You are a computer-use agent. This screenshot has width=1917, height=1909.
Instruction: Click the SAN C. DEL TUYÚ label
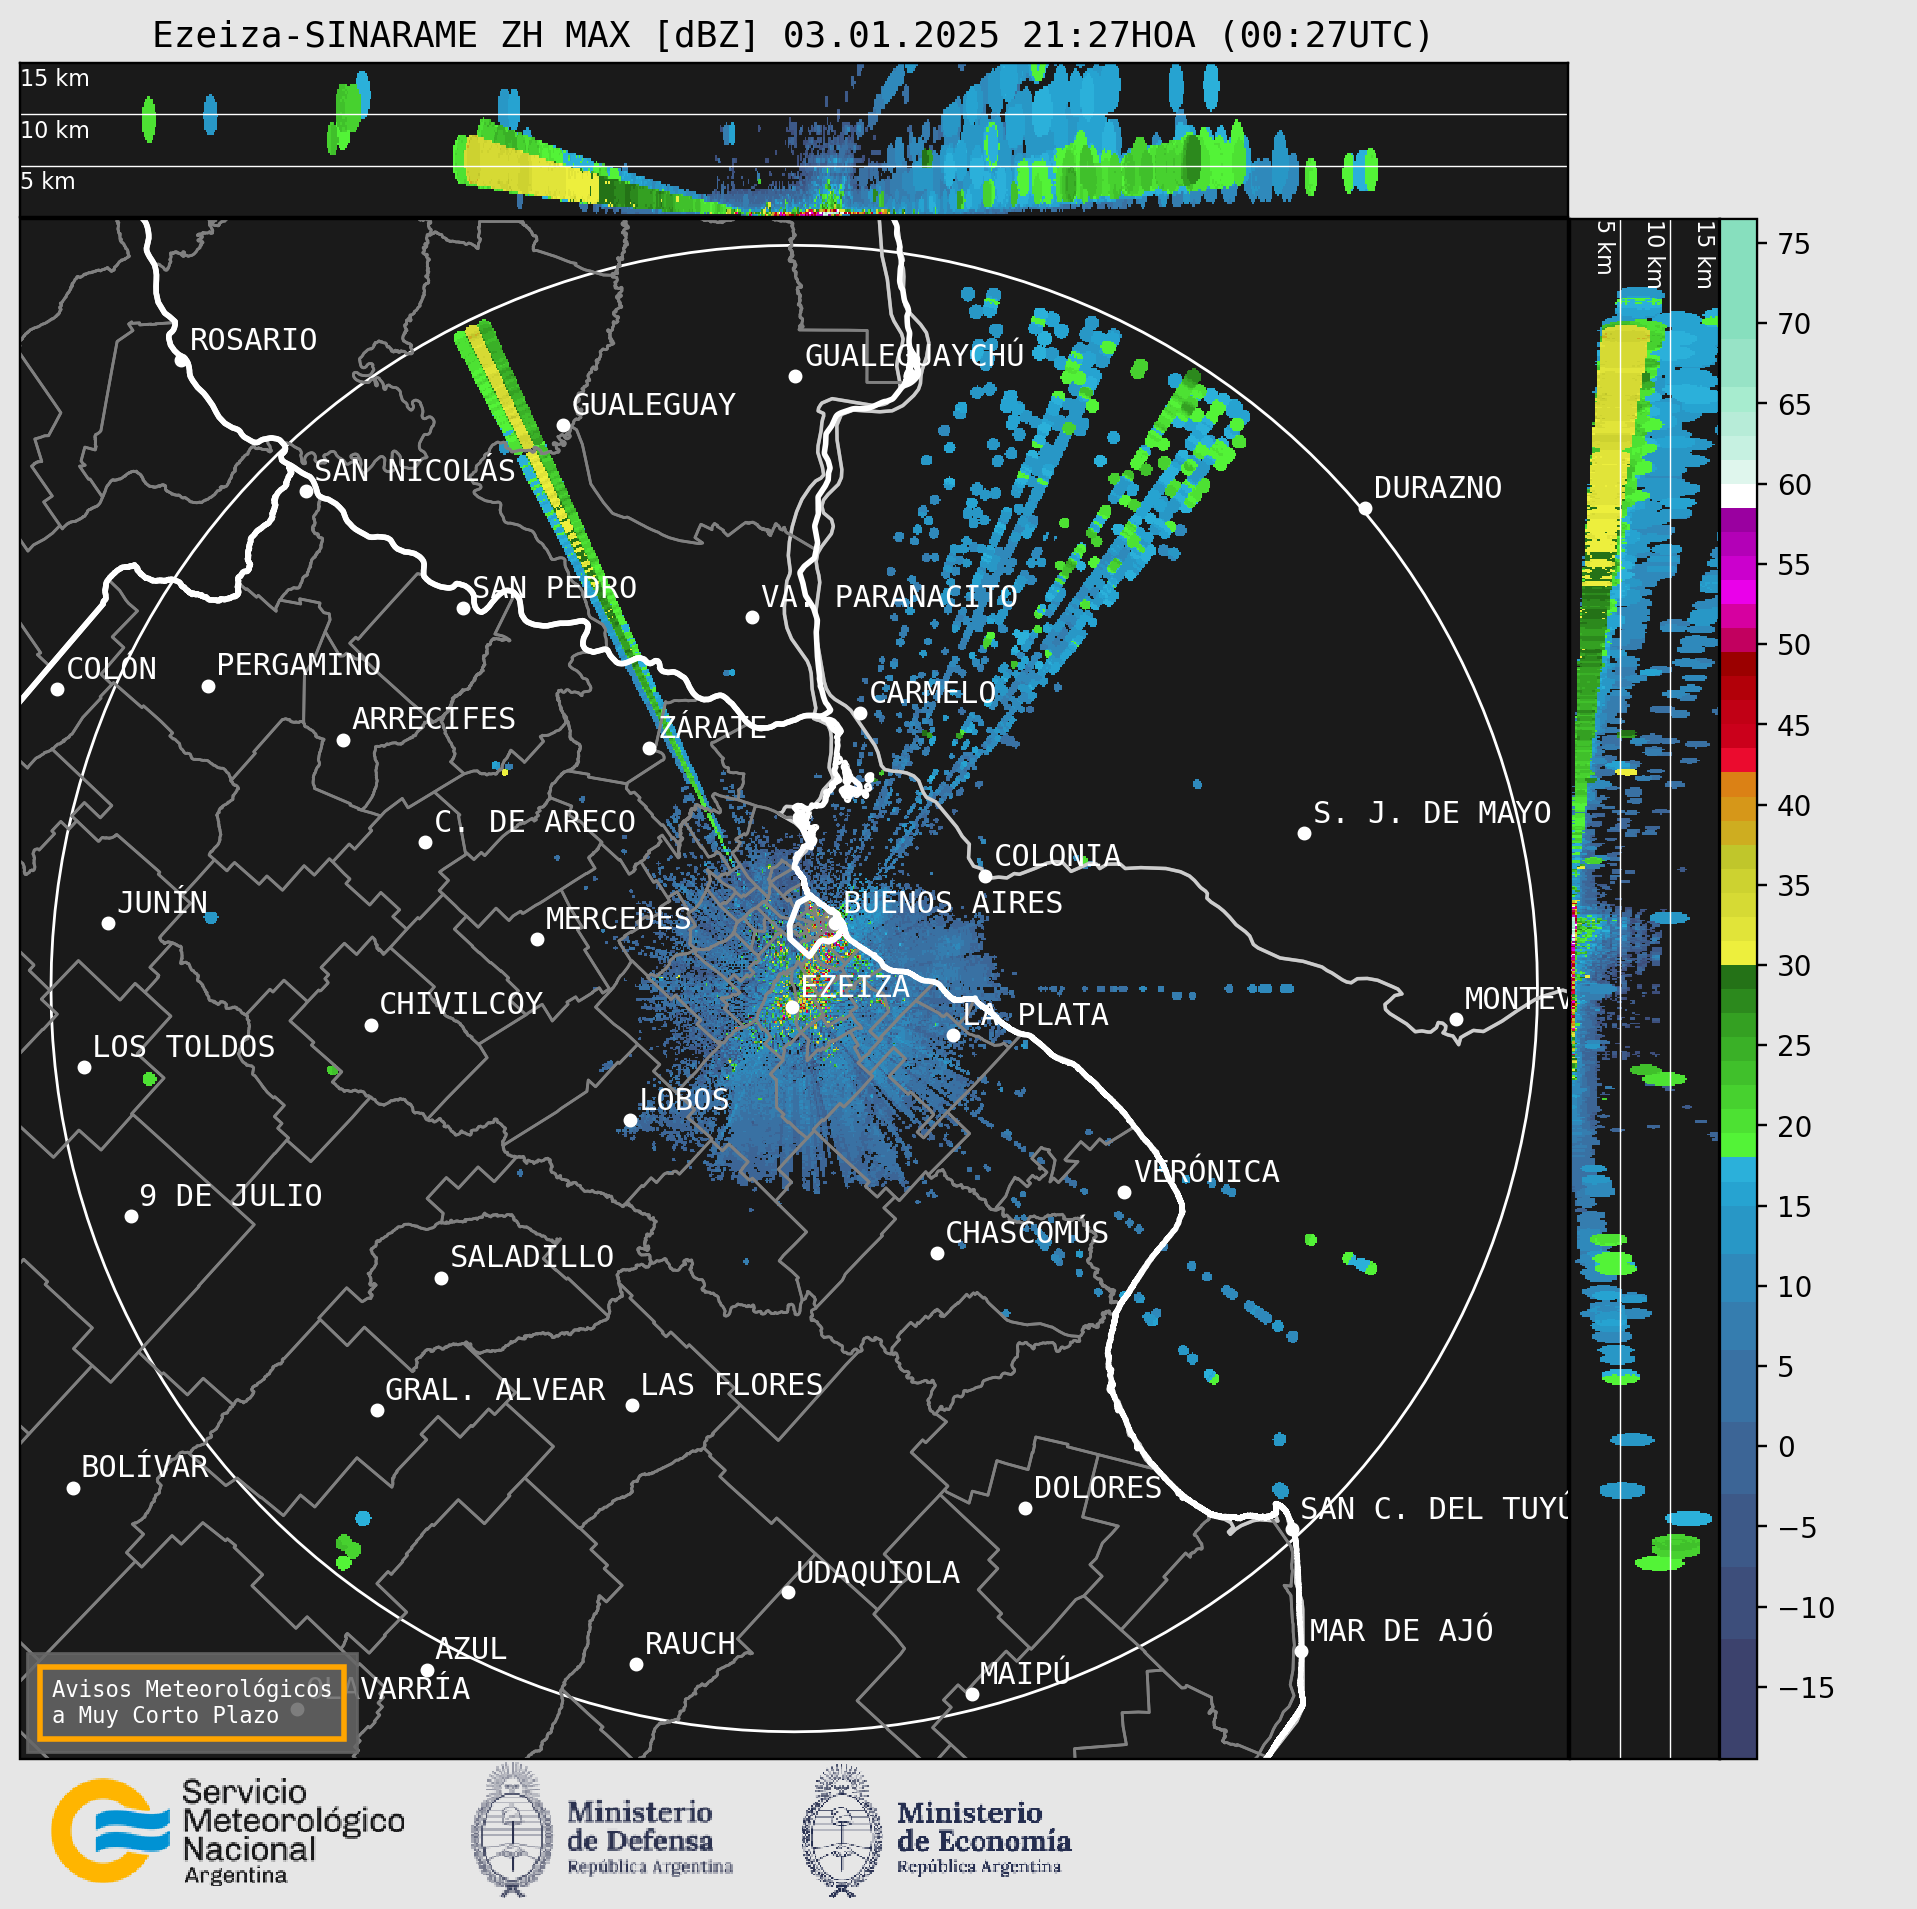pyautogui.click(x=1434, y=1509)
